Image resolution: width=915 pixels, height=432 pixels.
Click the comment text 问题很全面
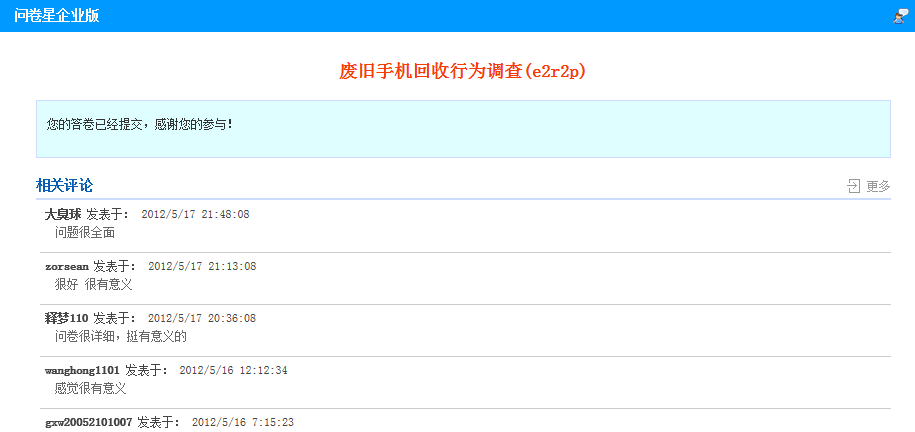(85, 232)
